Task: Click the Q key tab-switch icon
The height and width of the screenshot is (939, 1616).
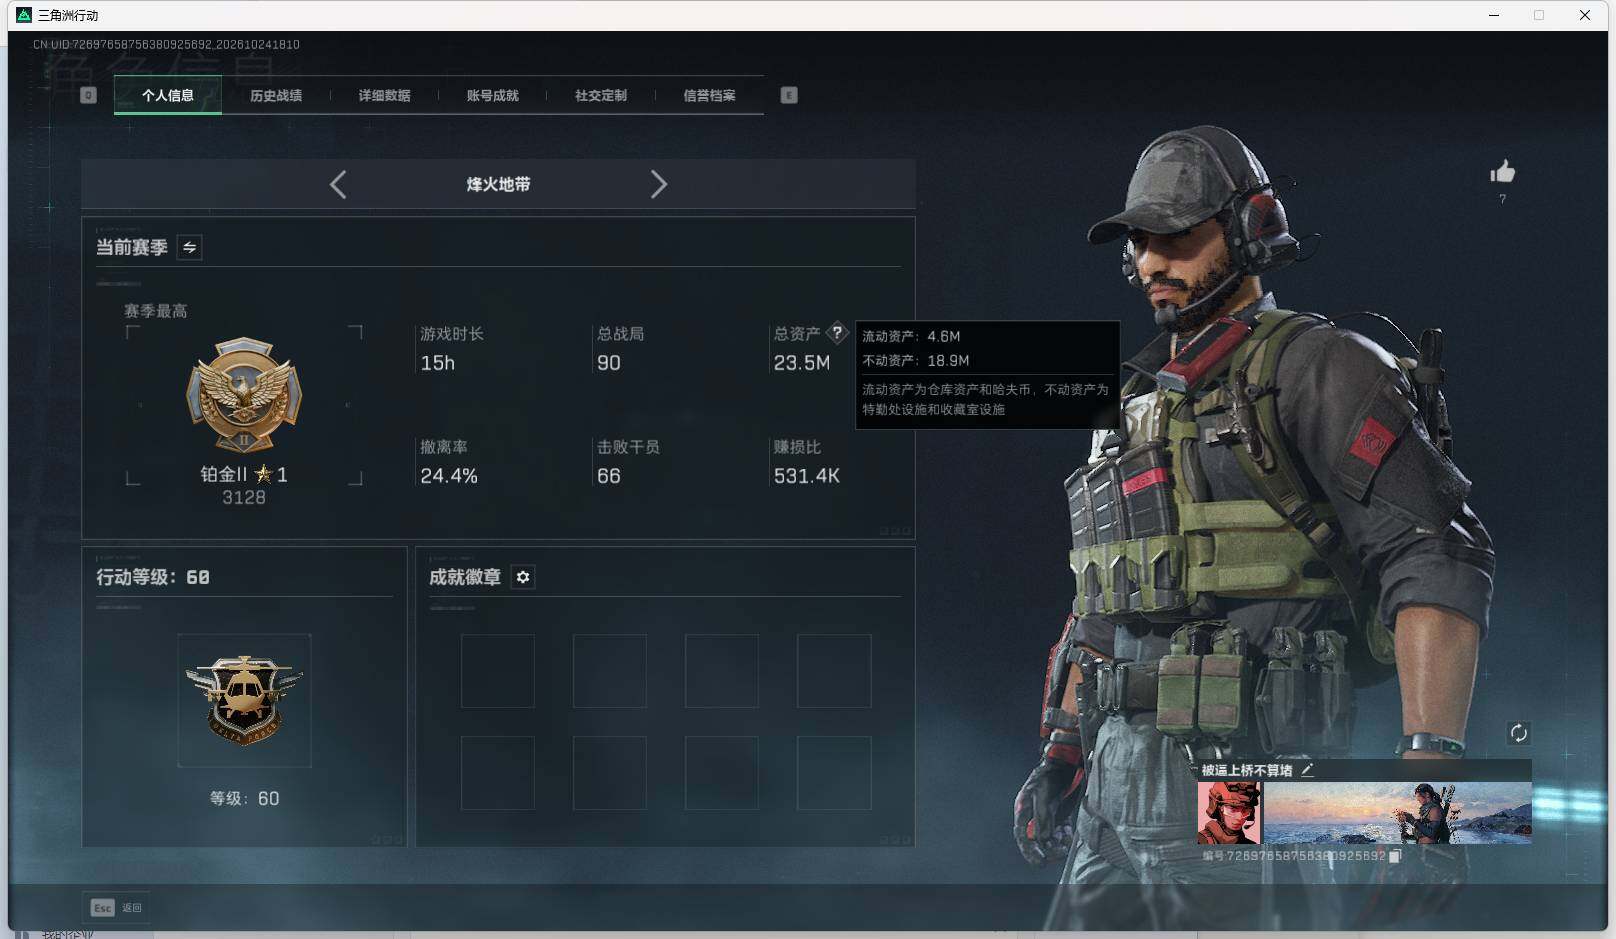Action: tap(88, 95)
